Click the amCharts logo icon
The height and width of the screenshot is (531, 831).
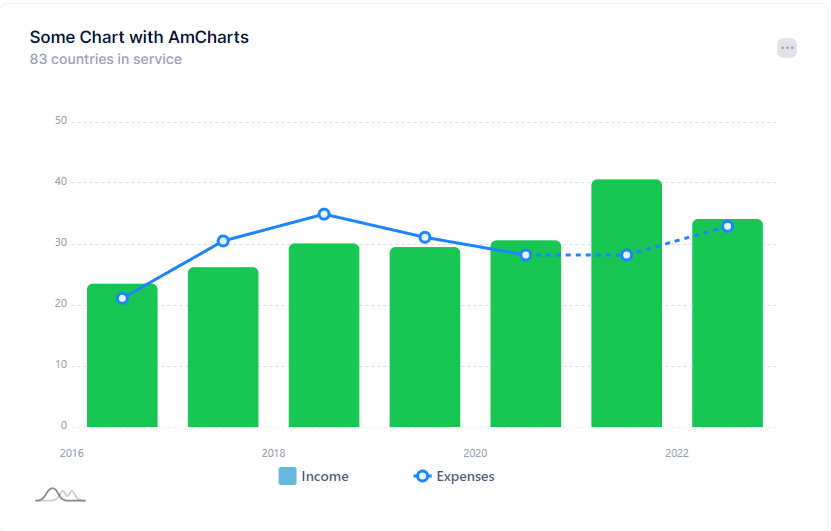coord(60,494)
